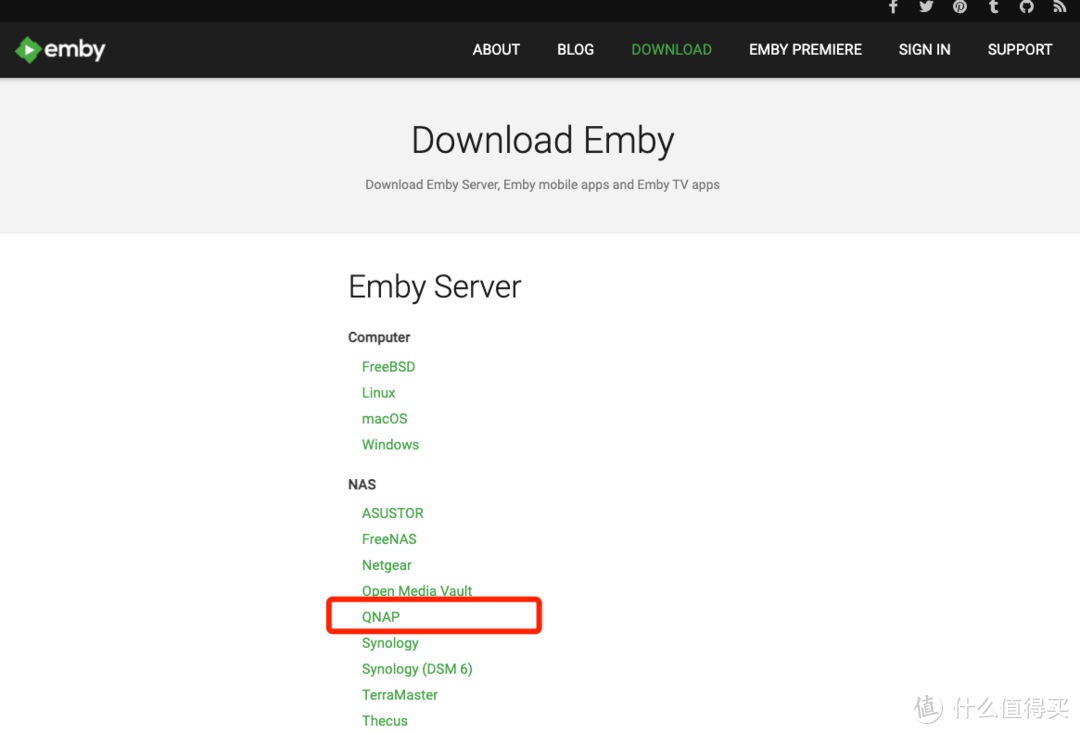Viewport: 1080px width, 734px height.
Task: Open the SUPPORT menu item
Action: [1019, 50]
